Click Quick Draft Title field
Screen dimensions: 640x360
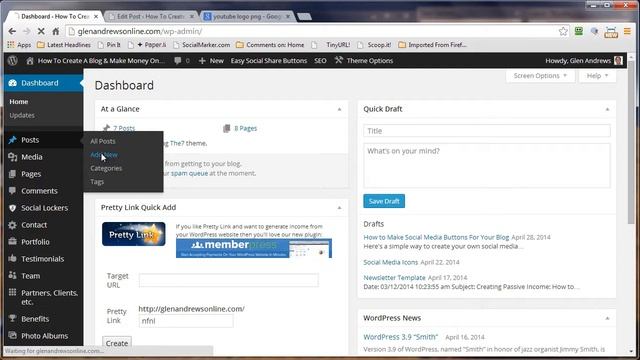click(x=487, y=131)
